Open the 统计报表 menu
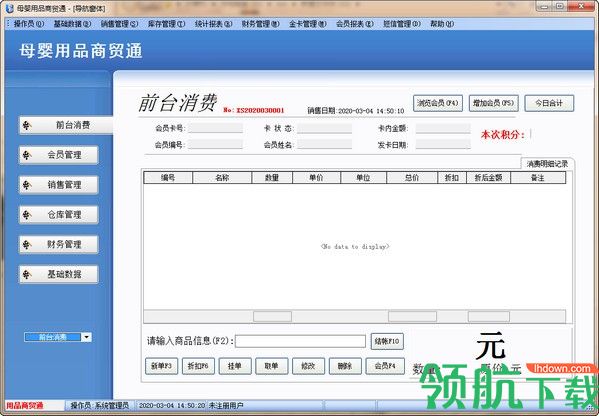The image size is (599, 416). coord(213,24)
